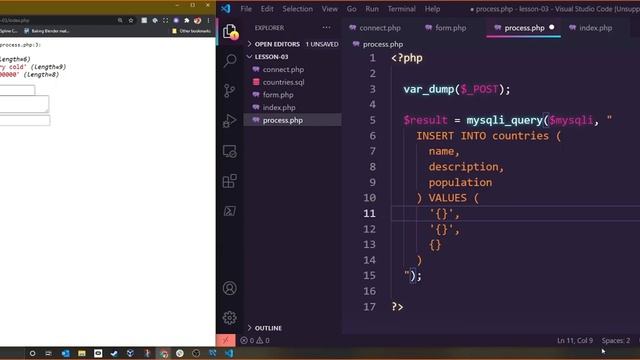640x360 pixels.
Task: Click the zoom magnifier in browser address bar
Action: tap(120, 20)
